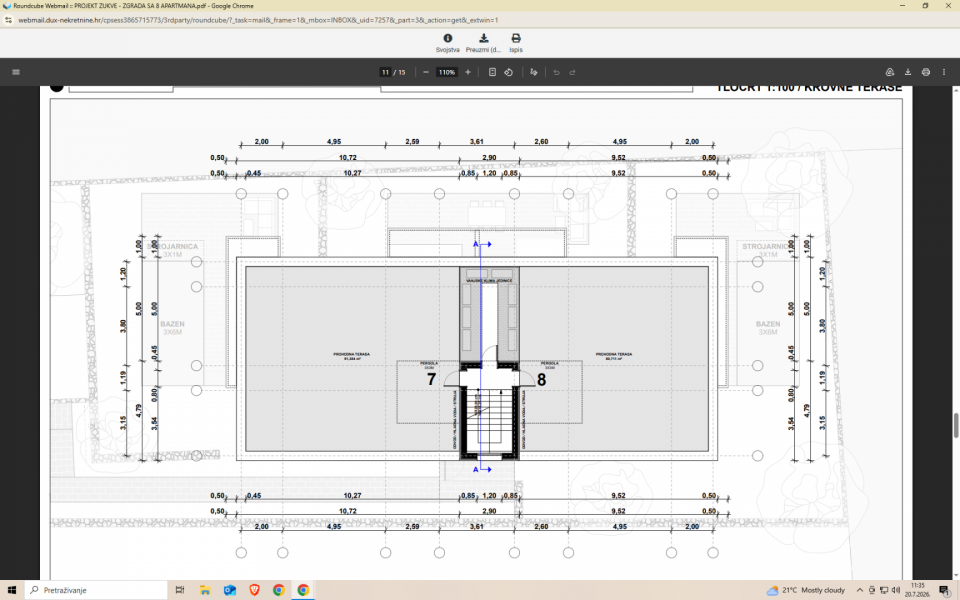Click the Save to Drive icon
Viewport: 960px width, 600px height.
click(x=890, y=72)
